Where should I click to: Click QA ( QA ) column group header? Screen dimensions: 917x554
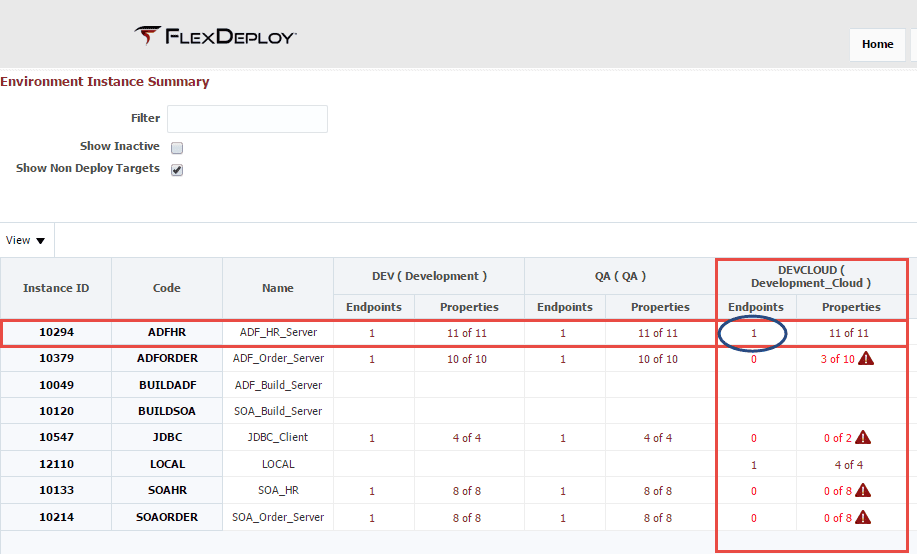620,276
